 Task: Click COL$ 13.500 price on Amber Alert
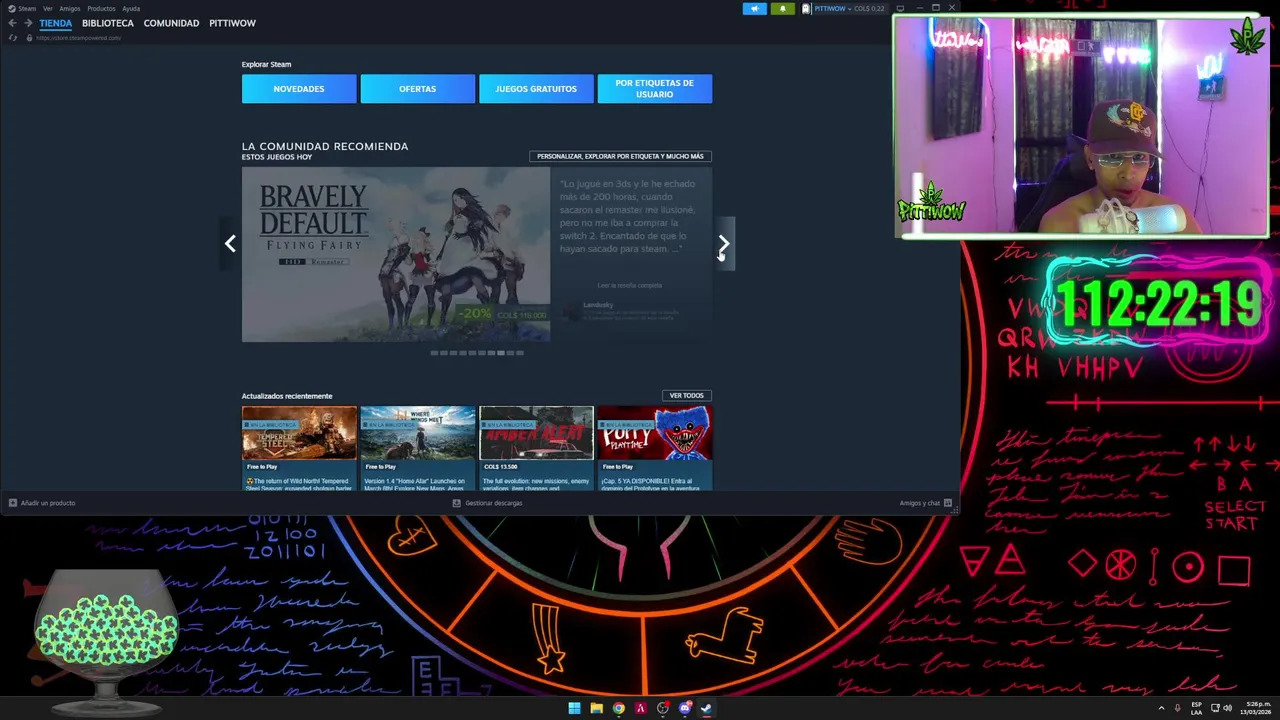click(x=501, y=467)
